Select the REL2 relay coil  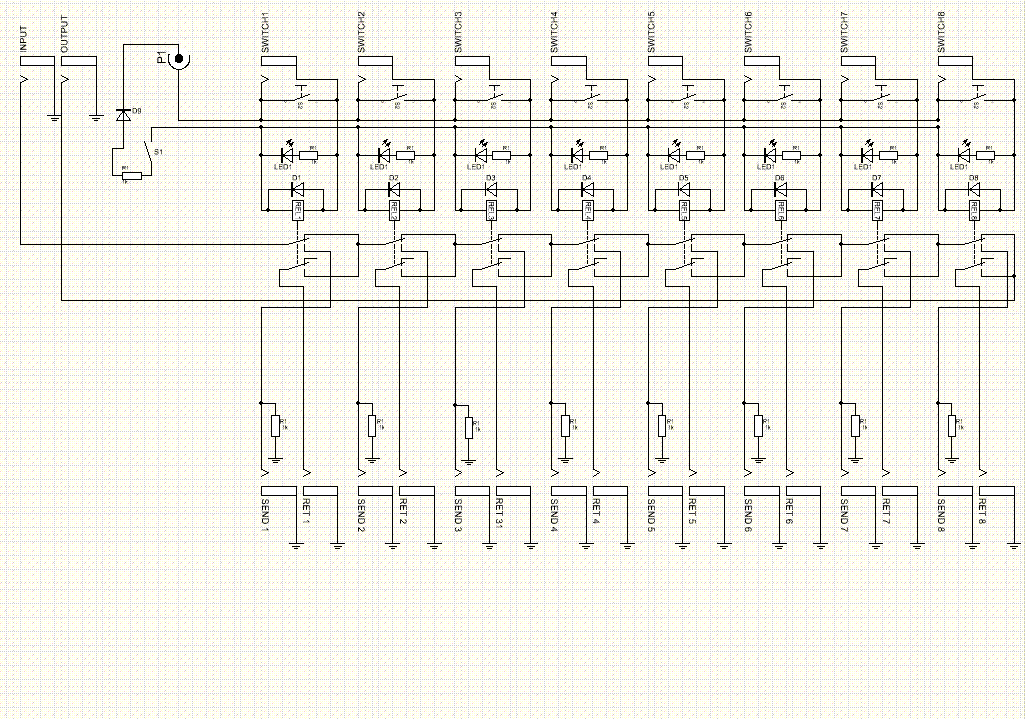point(394,211)
